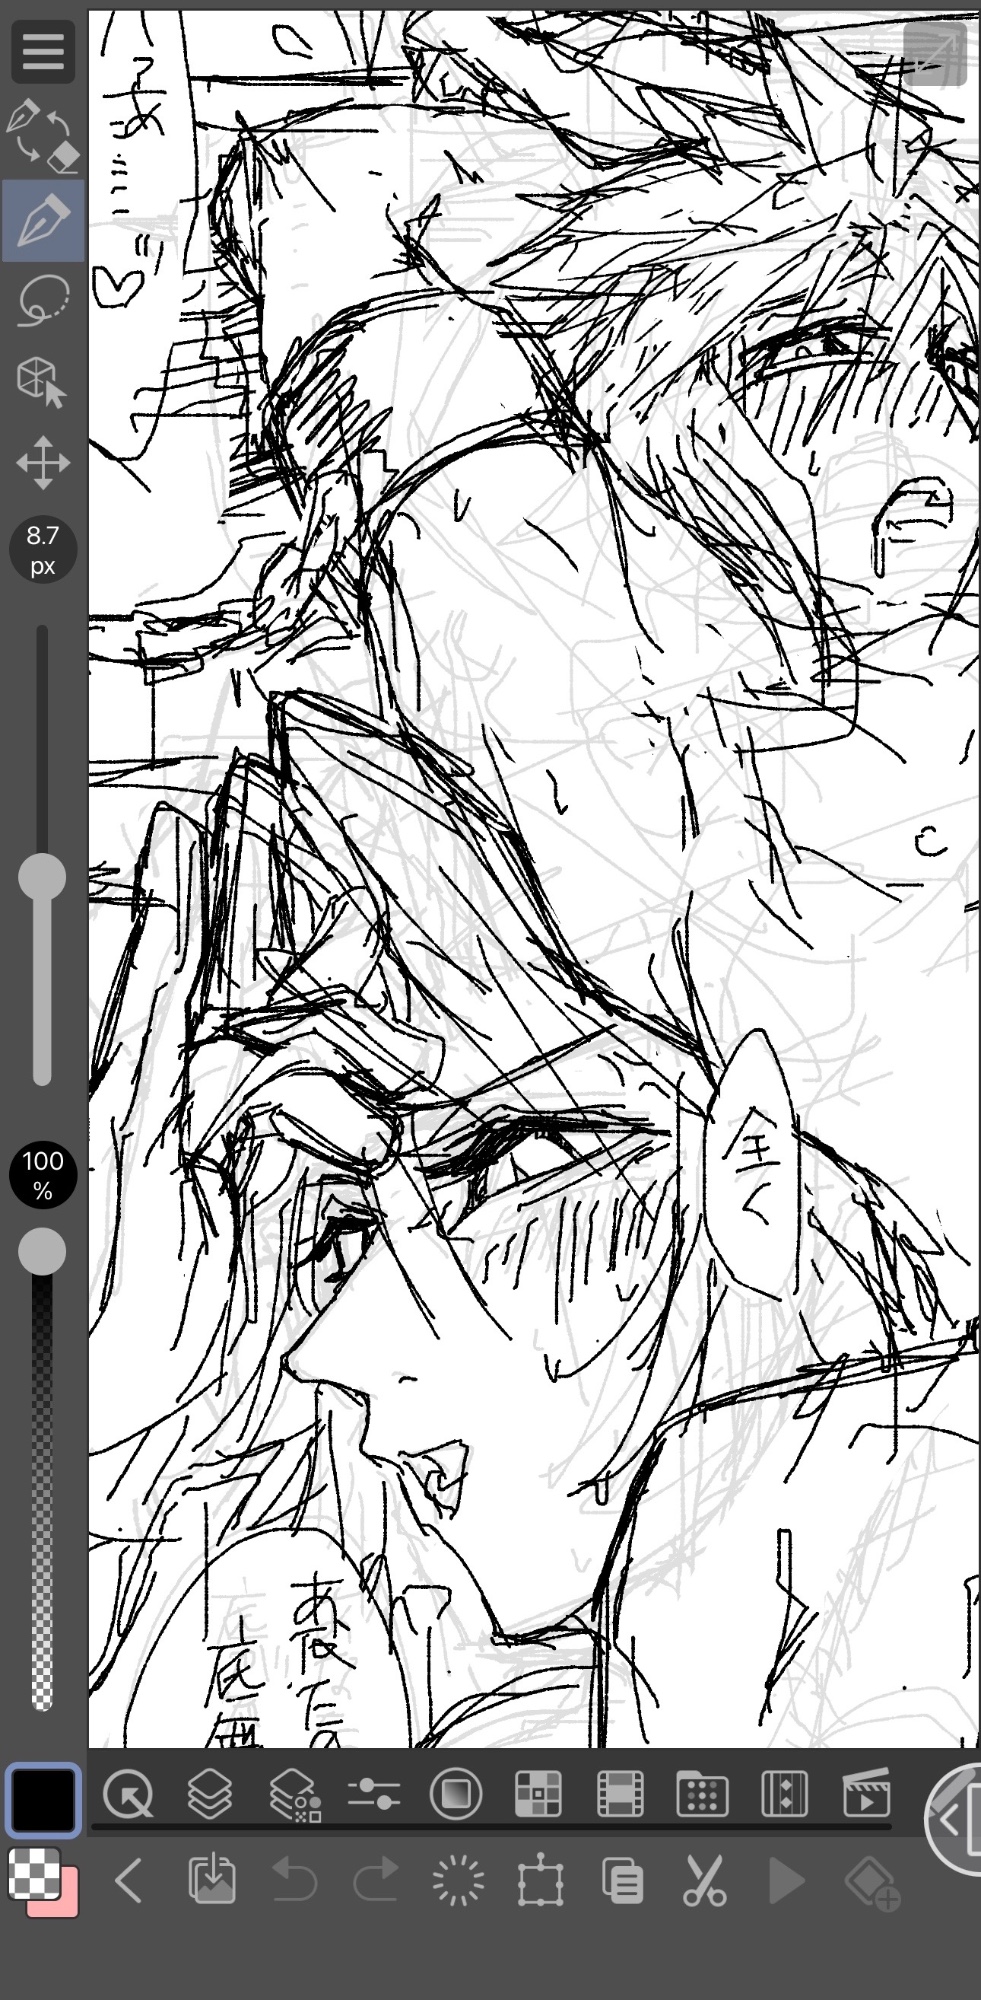Click the Cut scissors icon
Viewport: 981px width, 2000px height.
(704, 1882)
